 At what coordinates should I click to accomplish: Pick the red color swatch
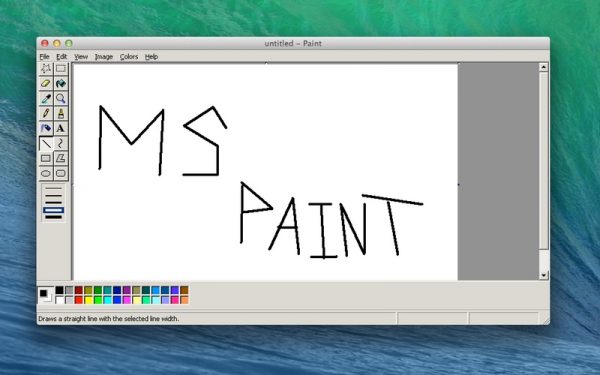79,300
